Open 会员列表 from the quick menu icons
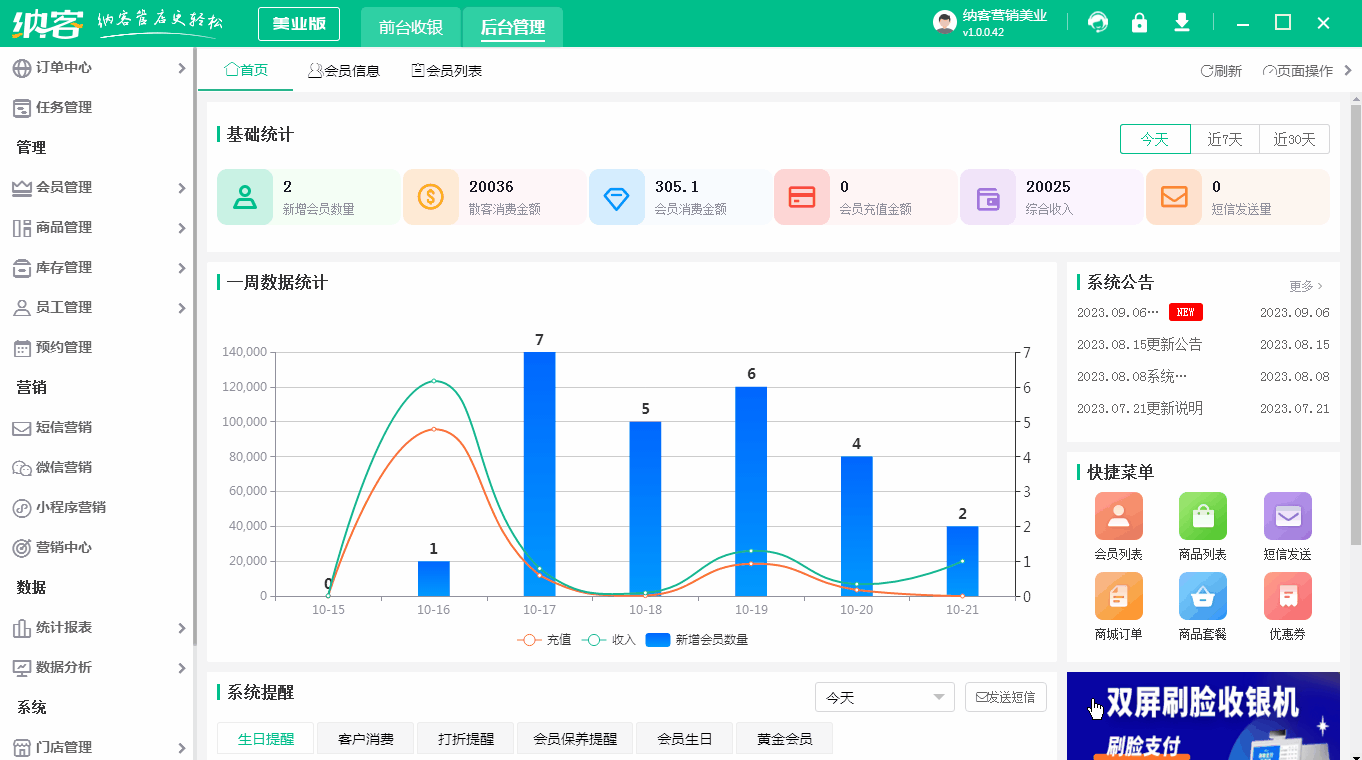This screenshot has height=760, width=1362. (1118, 515)
